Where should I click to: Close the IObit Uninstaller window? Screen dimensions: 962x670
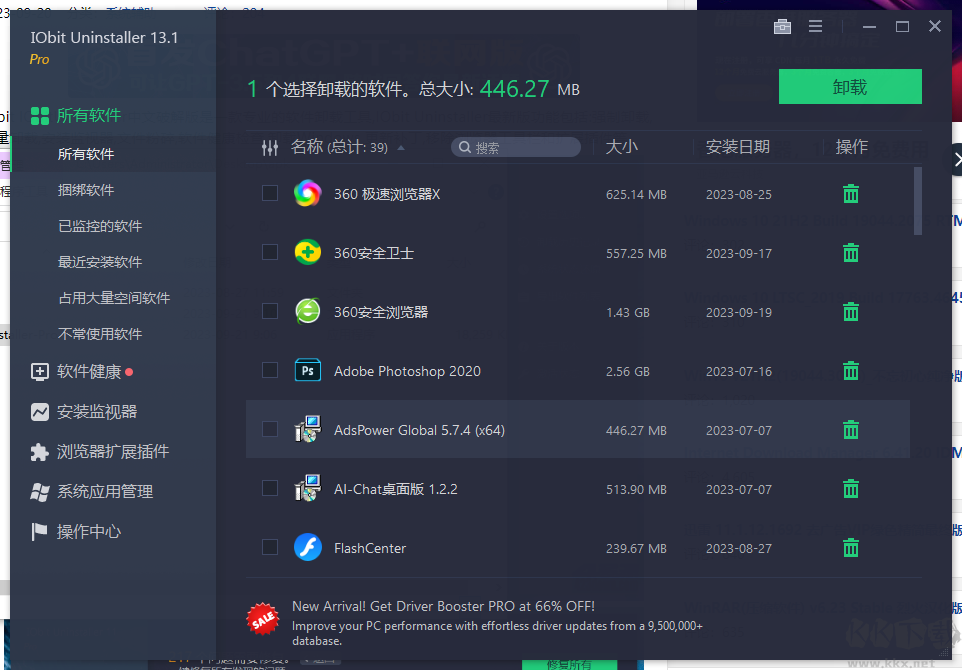click(x=934, y=26)
